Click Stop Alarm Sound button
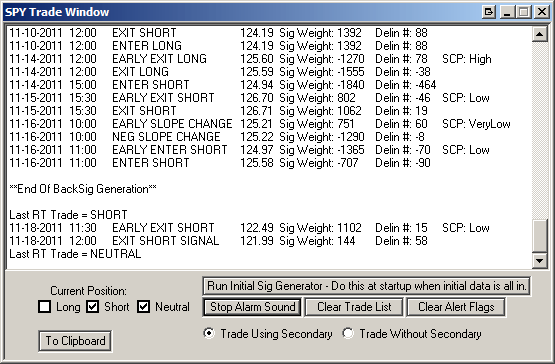The image size is (555, 364). coord(252,307)
